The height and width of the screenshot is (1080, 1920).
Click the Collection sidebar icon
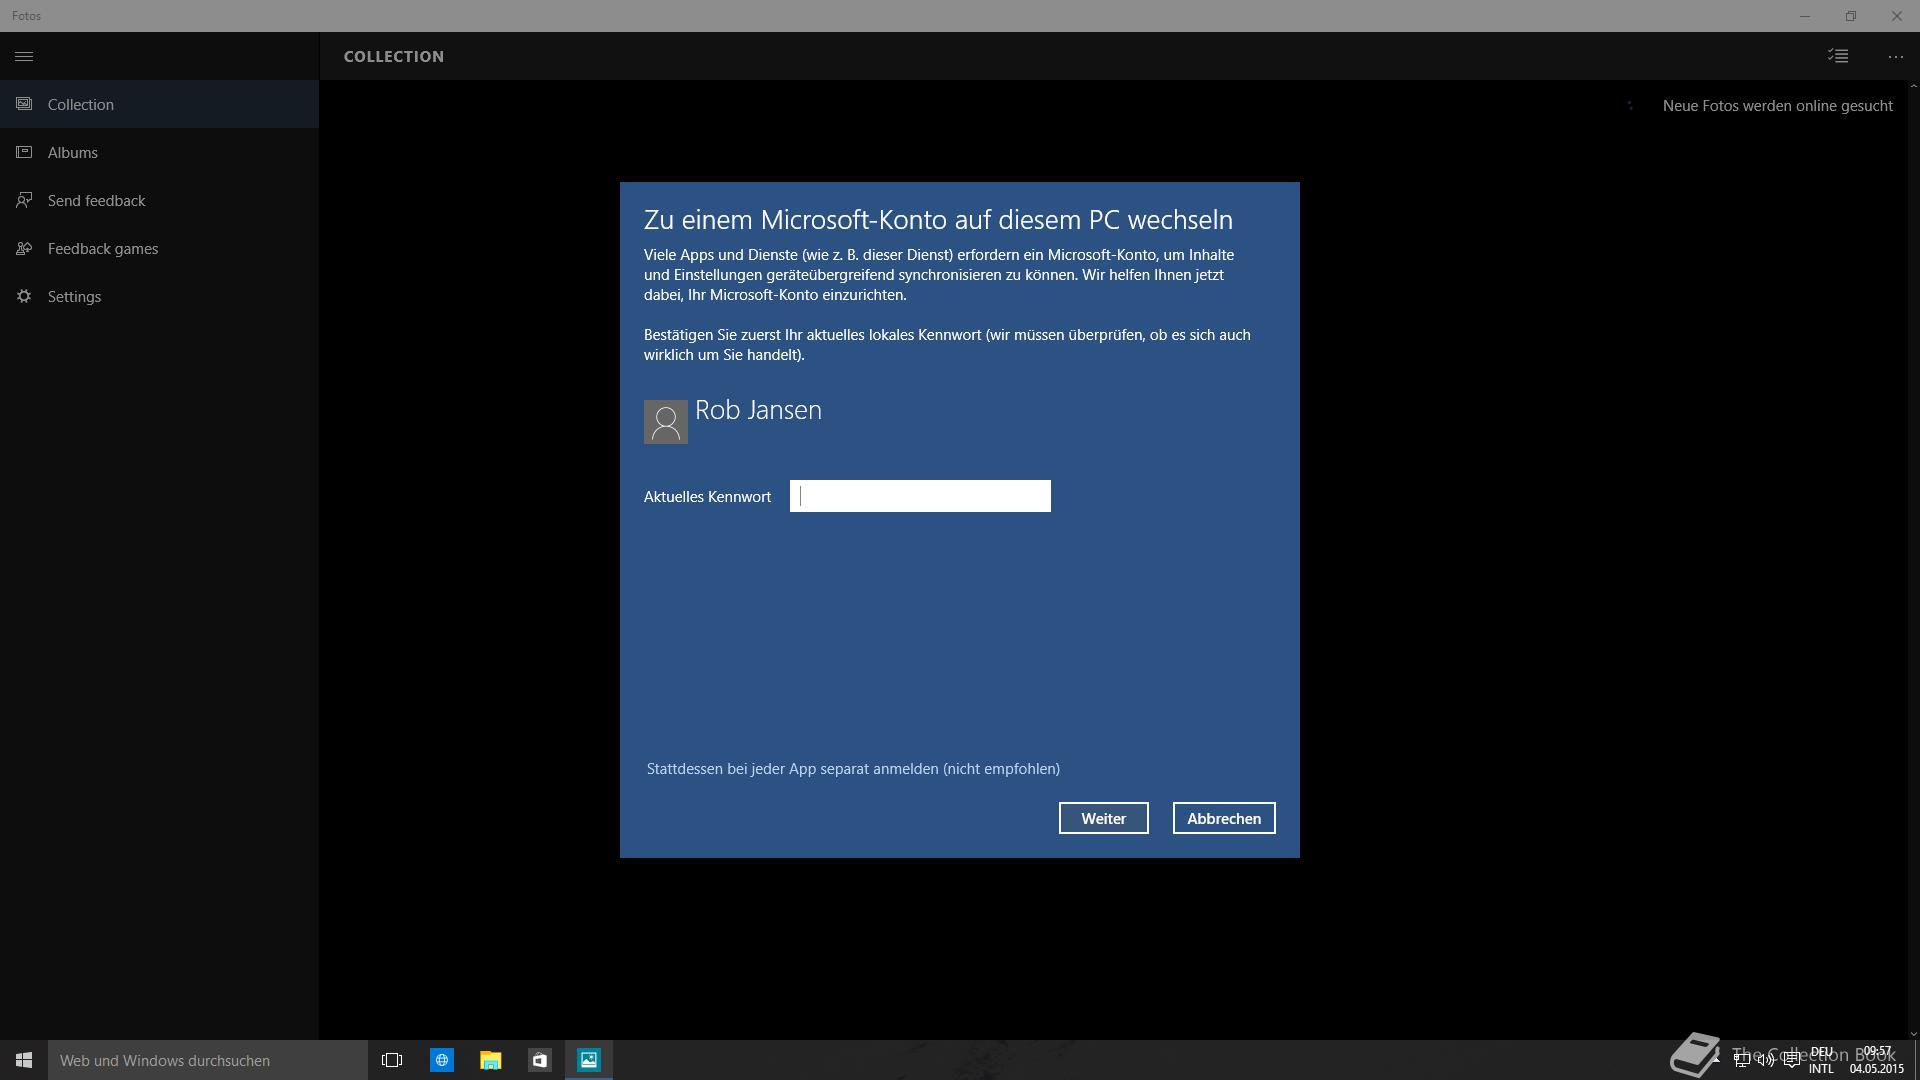24,104
